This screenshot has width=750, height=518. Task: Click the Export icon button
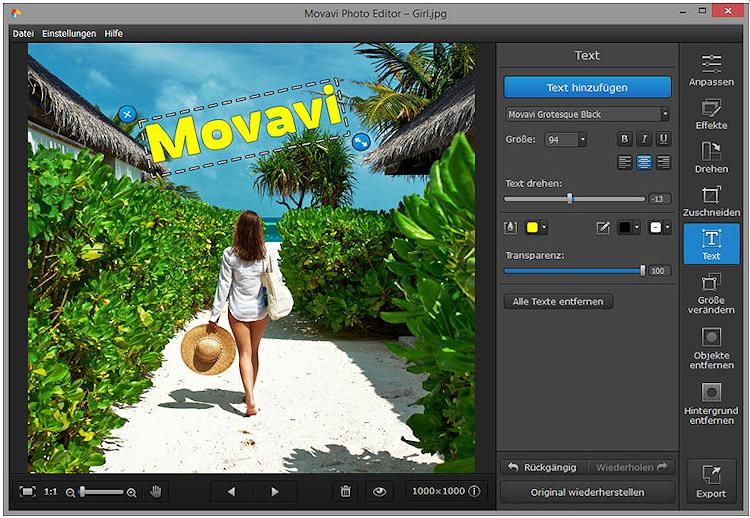point(711,481)
